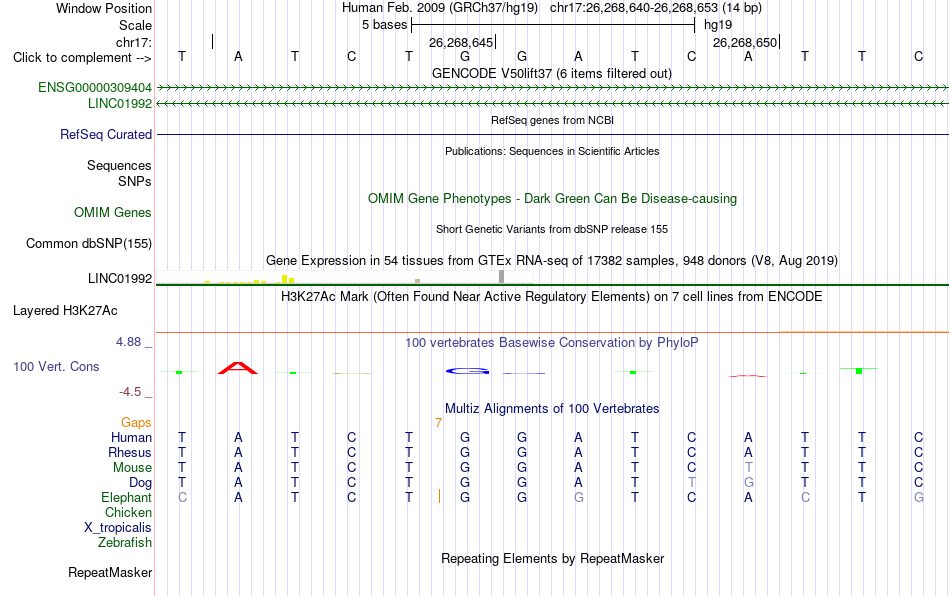Click the orange insertion bar in Elephant row
The image size is (950, 596).
[439, 497]
